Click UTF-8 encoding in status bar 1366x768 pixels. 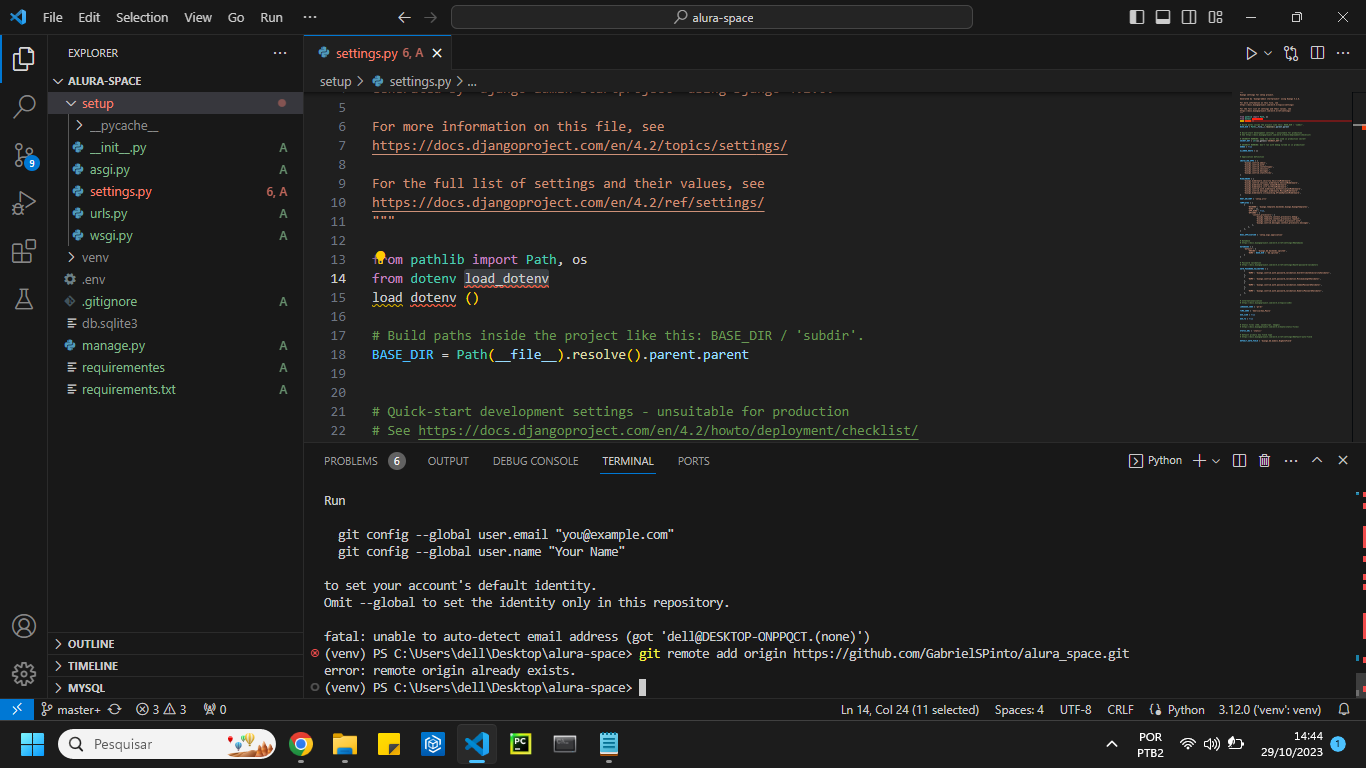(1075, 709)
